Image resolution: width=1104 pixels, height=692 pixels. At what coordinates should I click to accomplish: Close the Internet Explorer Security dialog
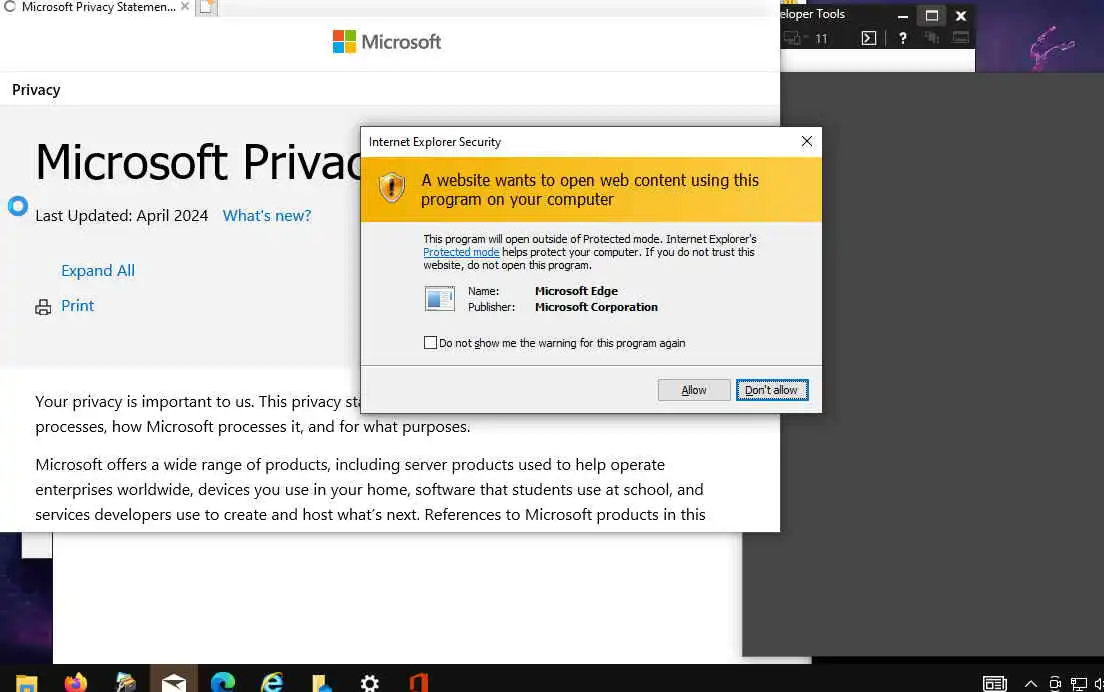tap(807, 141)
